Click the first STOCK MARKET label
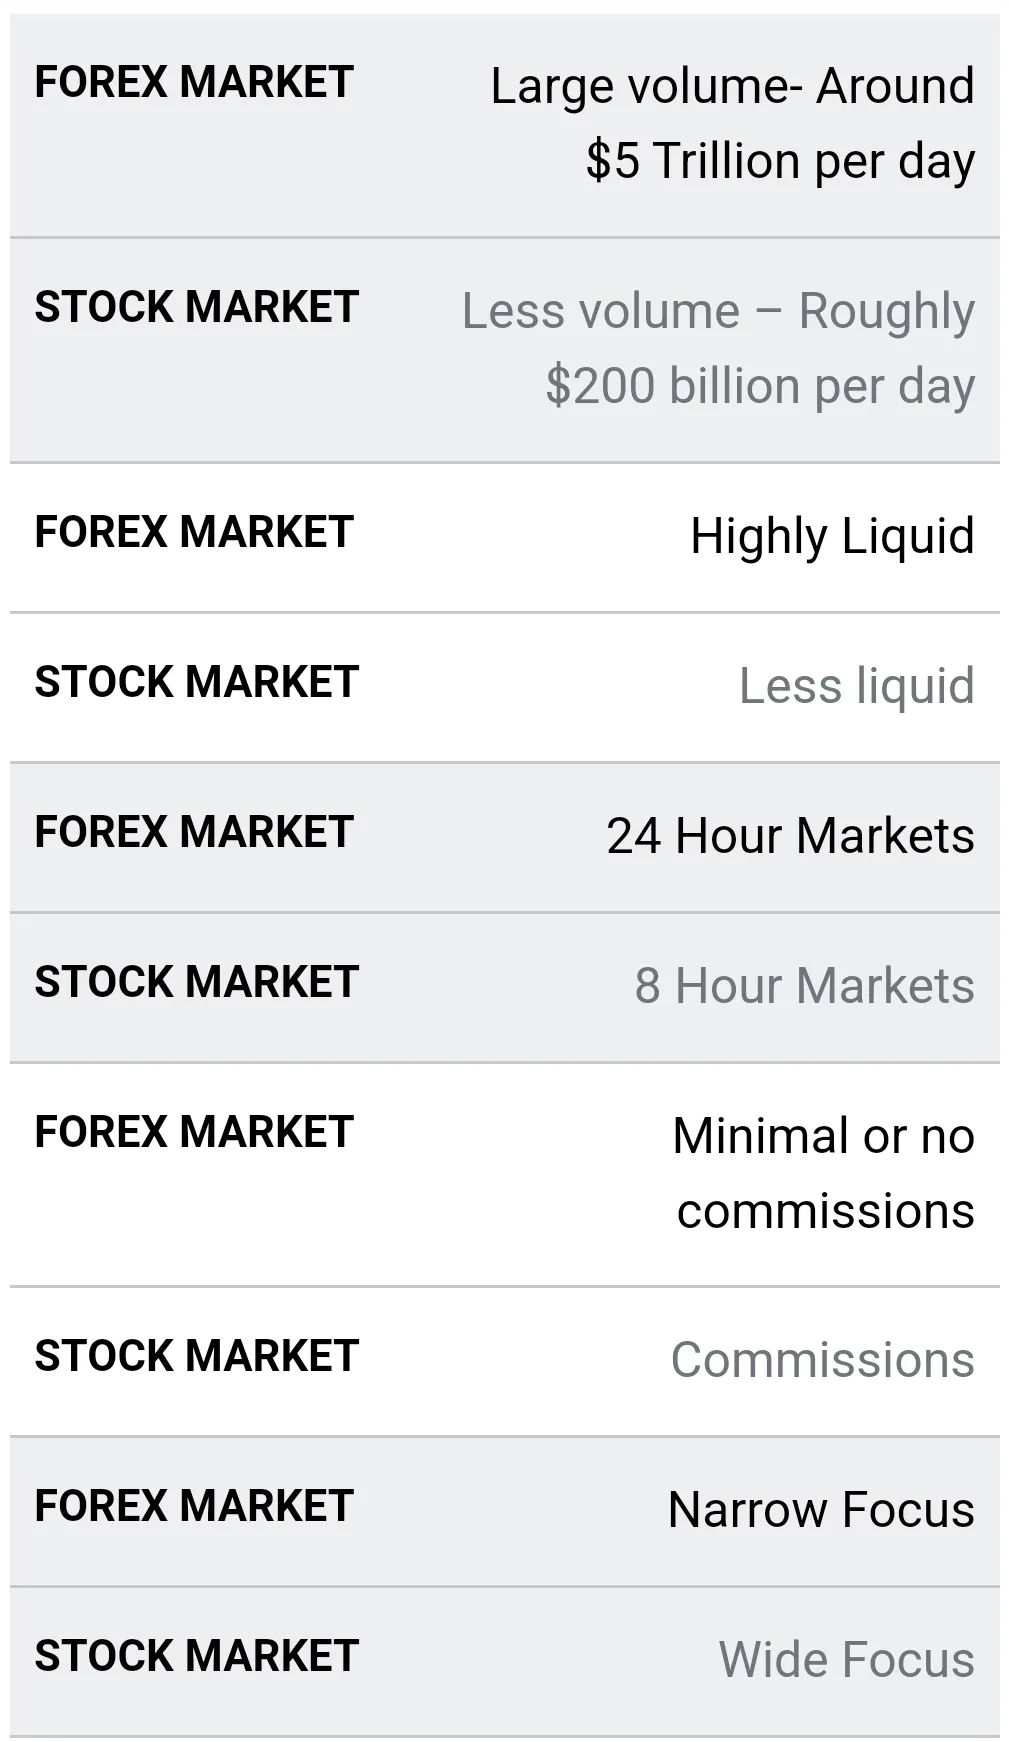This screenshot has width=1009, height=1742. [x=196, y=307]
